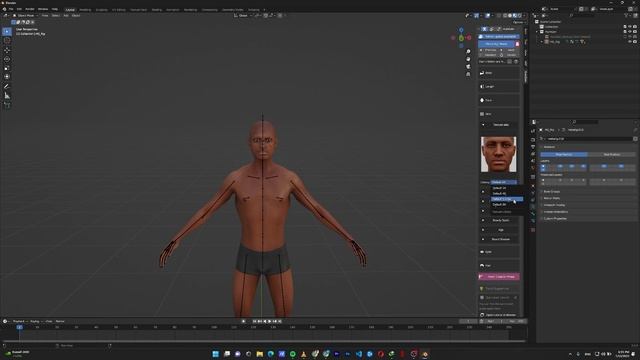The width and height of the screenshot is (640, 360).
Task: Open the timeline Playback menu
Action: tap(18, 321)
